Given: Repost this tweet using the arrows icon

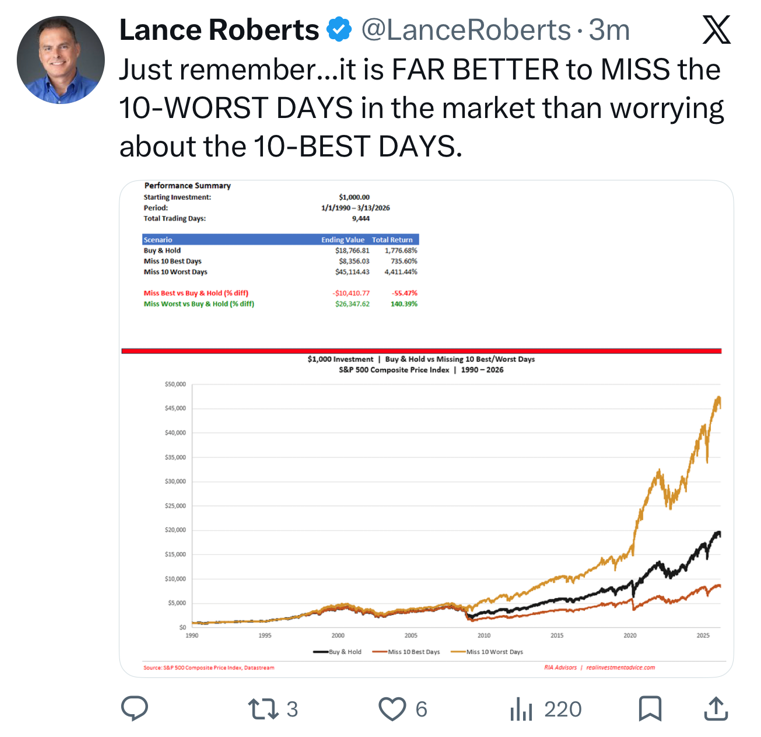Looking at the screenshot, I should coord(263,709).
